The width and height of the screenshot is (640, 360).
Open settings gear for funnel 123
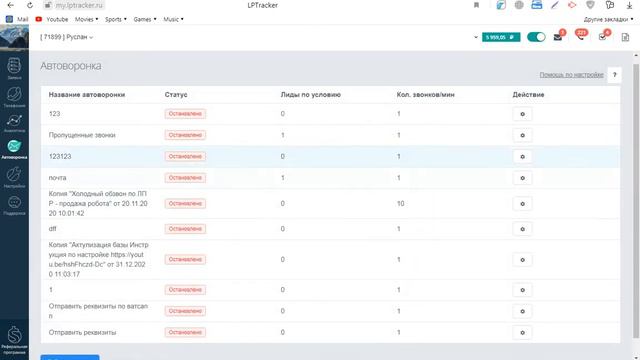pyautogui.click(x=522, y=114)
